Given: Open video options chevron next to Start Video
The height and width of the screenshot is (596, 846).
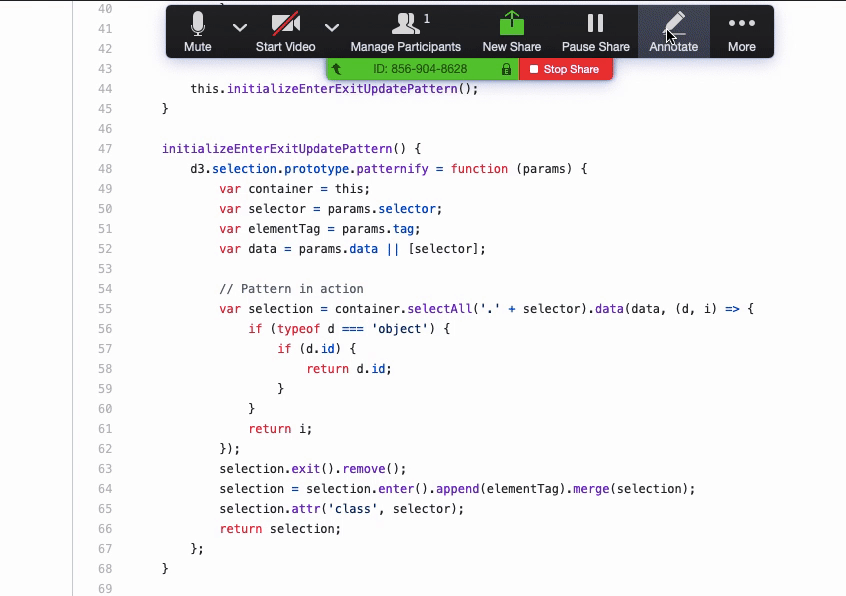Looking at the screenshot, I should point(332,28).
